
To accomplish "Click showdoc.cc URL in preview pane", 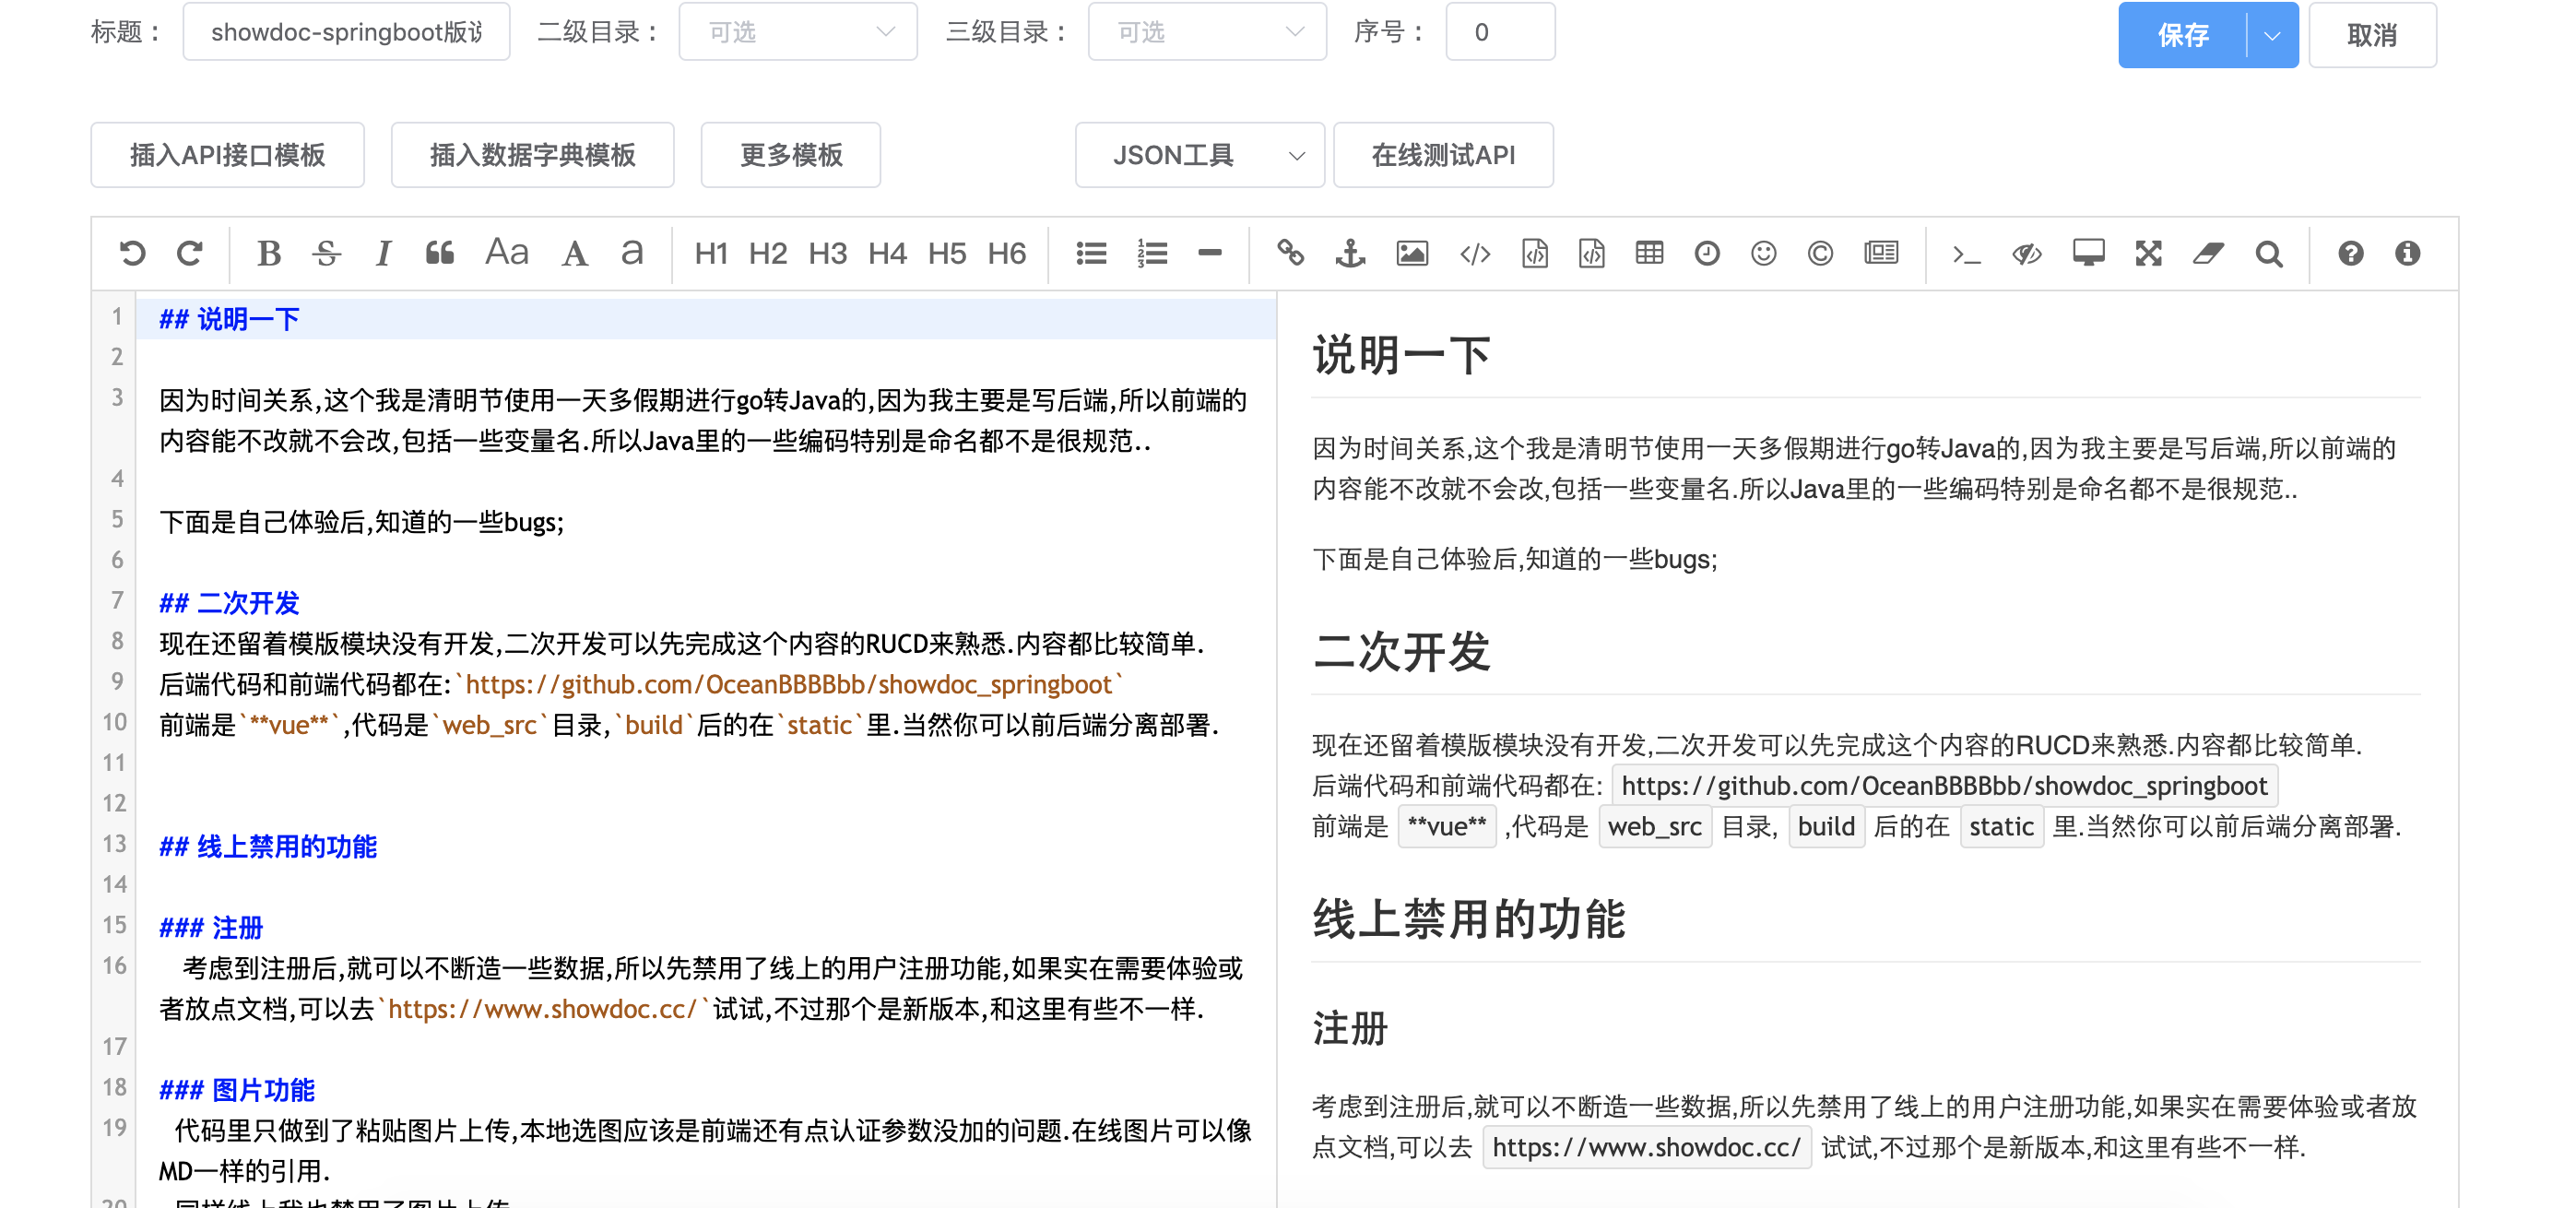I will (1647, 1147).
